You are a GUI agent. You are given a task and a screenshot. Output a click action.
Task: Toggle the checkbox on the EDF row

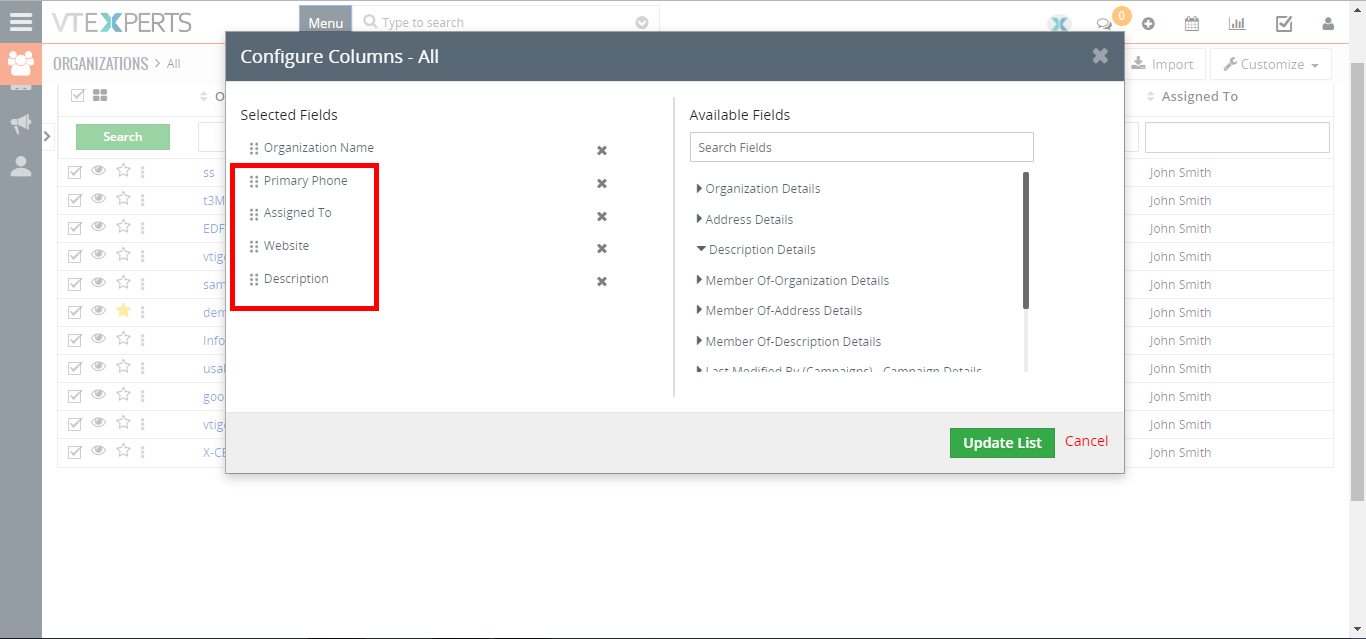pyautogui.click(x=75, y=228)
